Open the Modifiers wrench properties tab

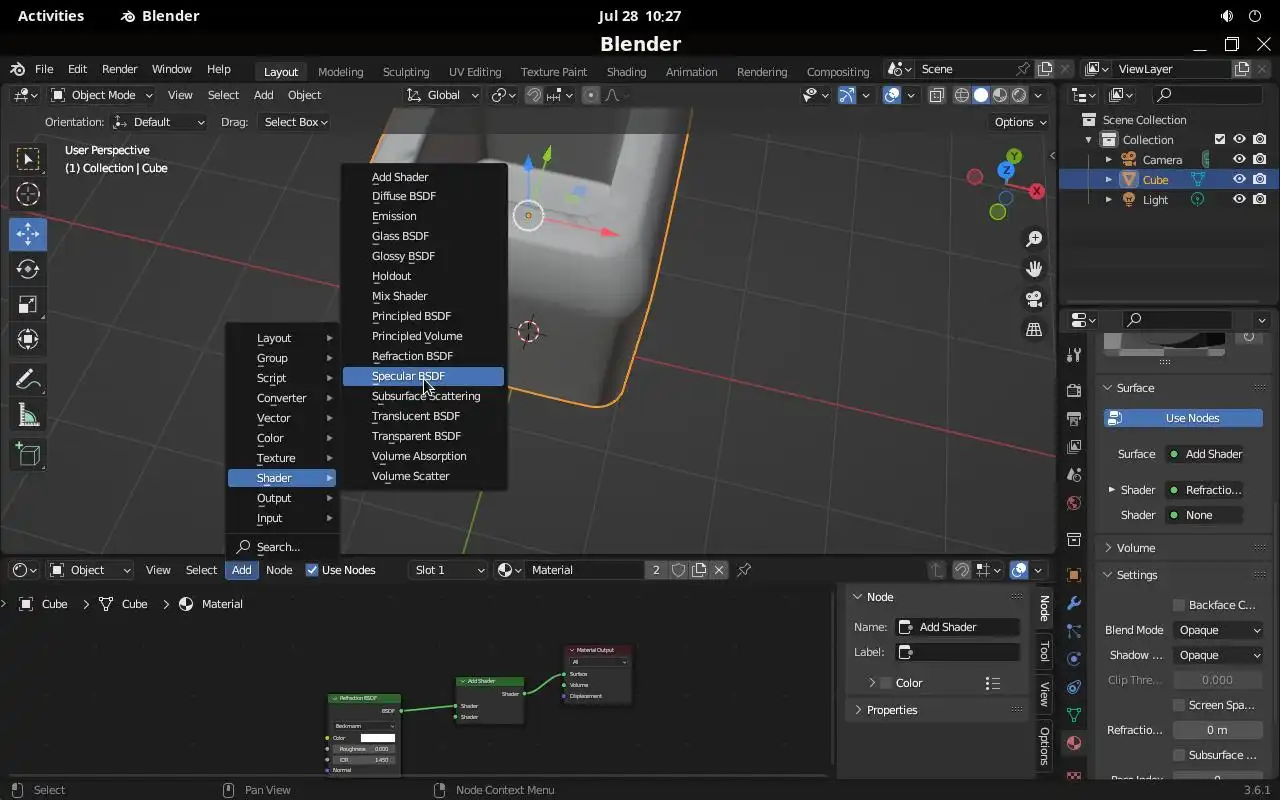[x=1074, y=604]
